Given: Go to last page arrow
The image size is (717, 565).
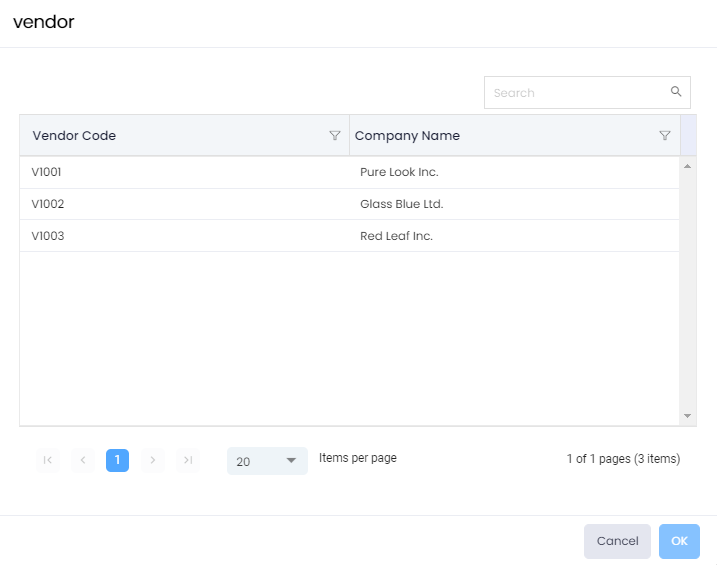Looking at the screenshot, I should tap(187, 460).
